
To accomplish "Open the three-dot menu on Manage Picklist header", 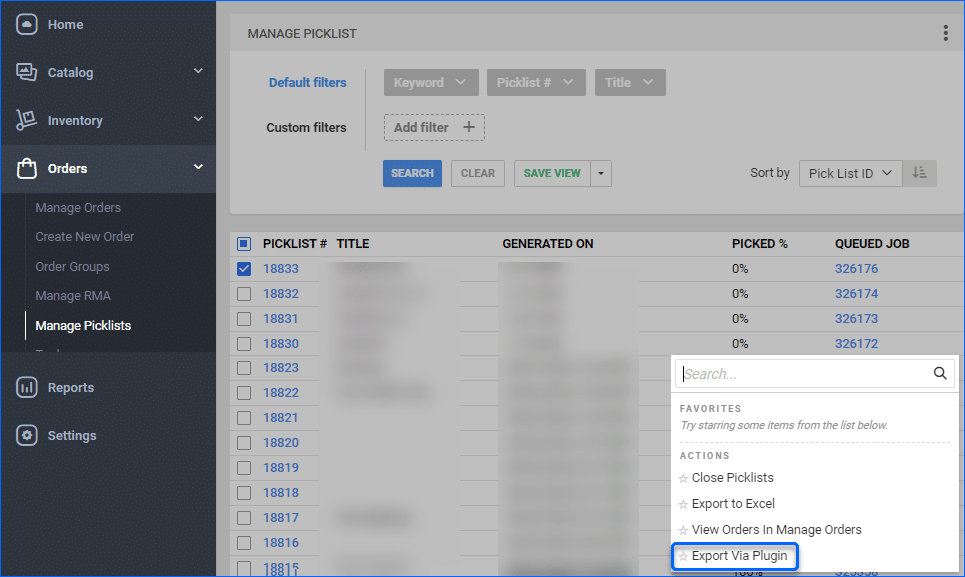I will 945,33.
